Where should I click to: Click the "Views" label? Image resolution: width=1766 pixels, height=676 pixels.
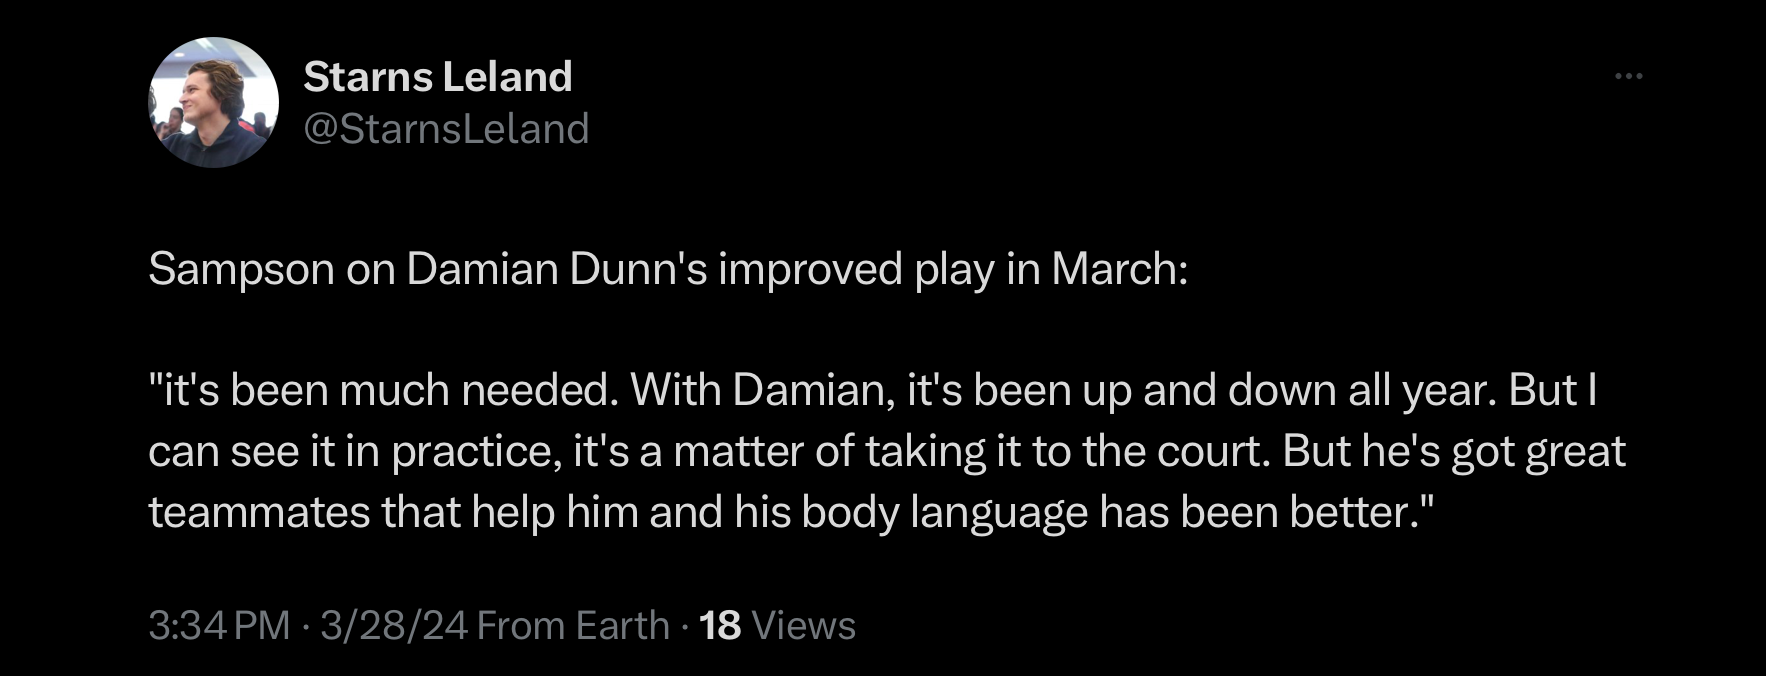pyautogui.click(x=803, y=626)
